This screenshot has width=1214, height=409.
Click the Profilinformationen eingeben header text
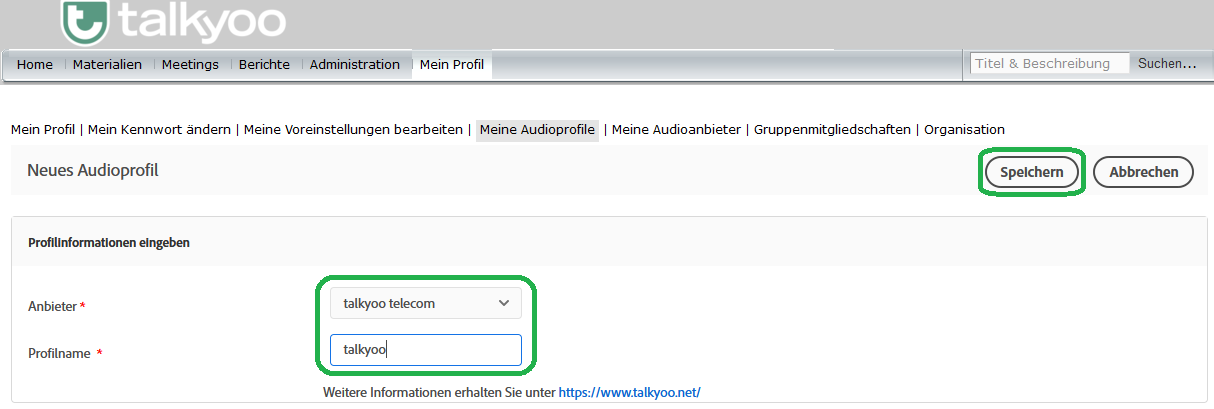108,242
